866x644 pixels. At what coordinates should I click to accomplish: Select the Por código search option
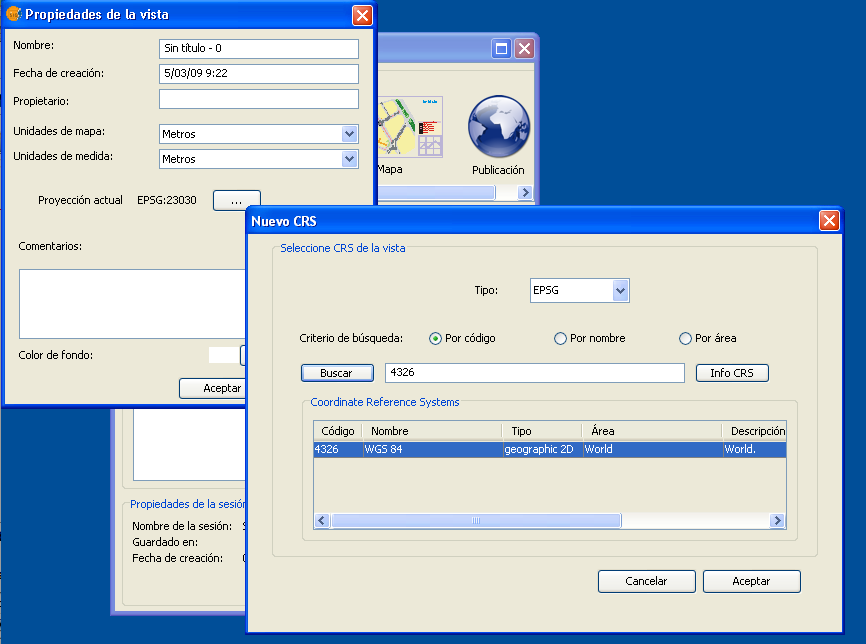click(x=436, y=339)
